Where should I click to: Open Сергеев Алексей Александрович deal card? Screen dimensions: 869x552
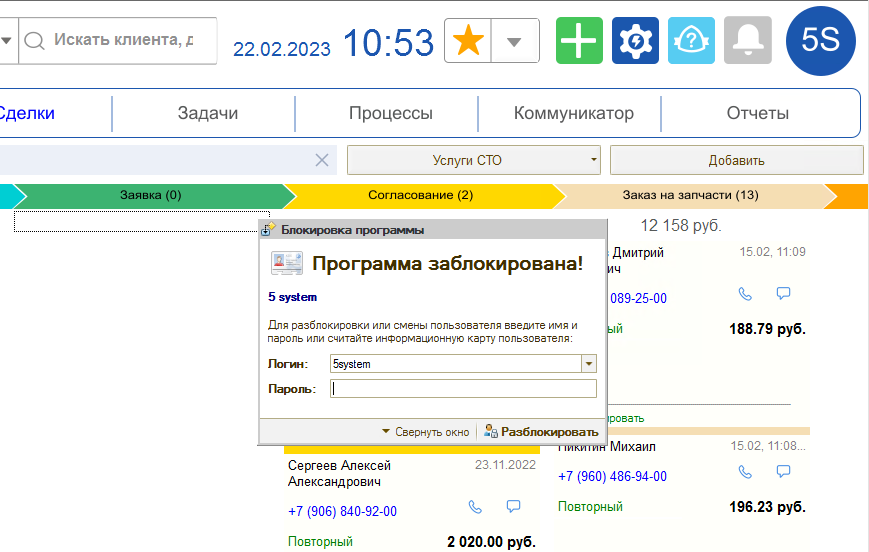pyautogui.click(x=339, y=473)
